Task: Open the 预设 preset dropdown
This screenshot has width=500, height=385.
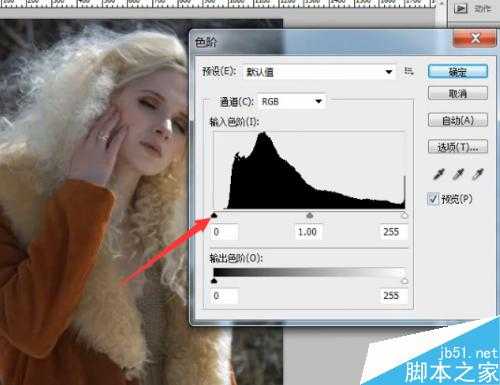Action: point(319,72)
